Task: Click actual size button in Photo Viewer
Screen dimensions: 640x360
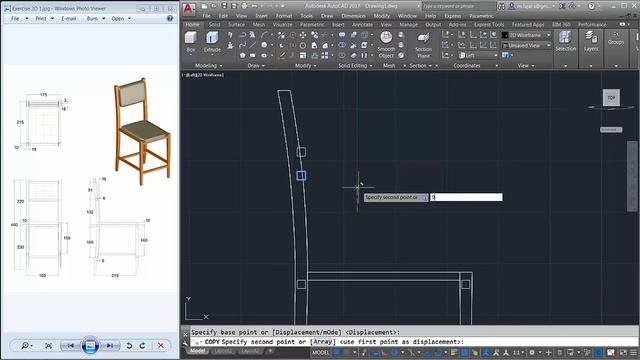Action: (x=49, y=346)
